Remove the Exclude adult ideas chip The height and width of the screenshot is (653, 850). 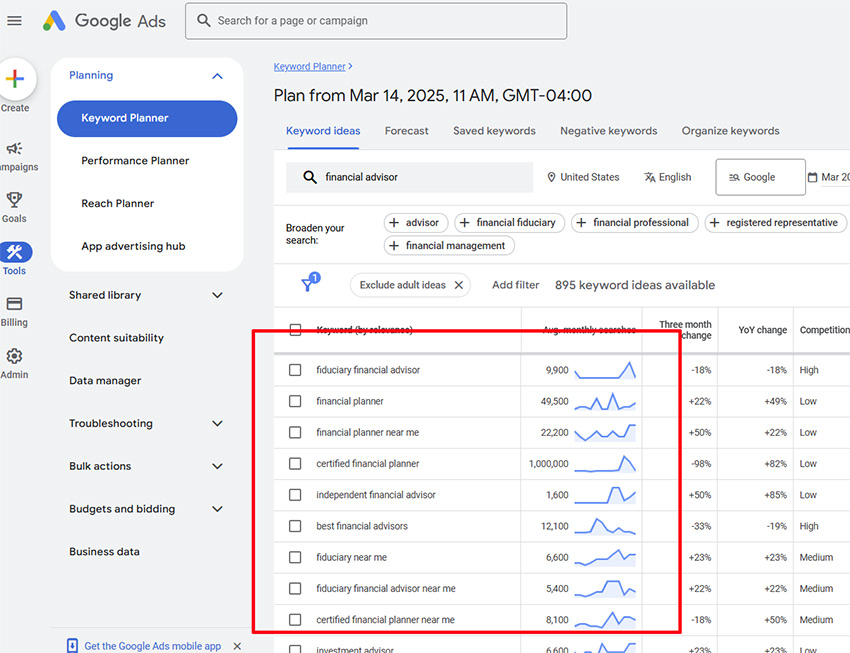pos(460,284)
